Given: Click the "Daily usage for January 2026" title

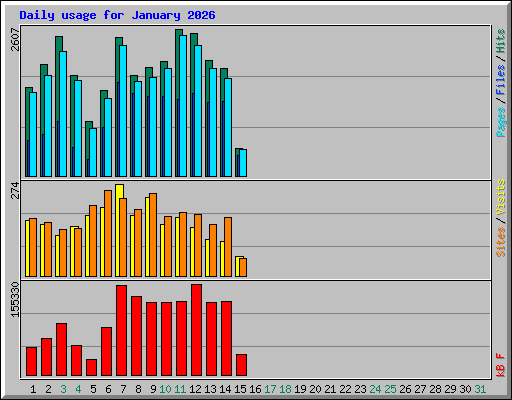Looking at the screenshot, I should coord(117,15).
